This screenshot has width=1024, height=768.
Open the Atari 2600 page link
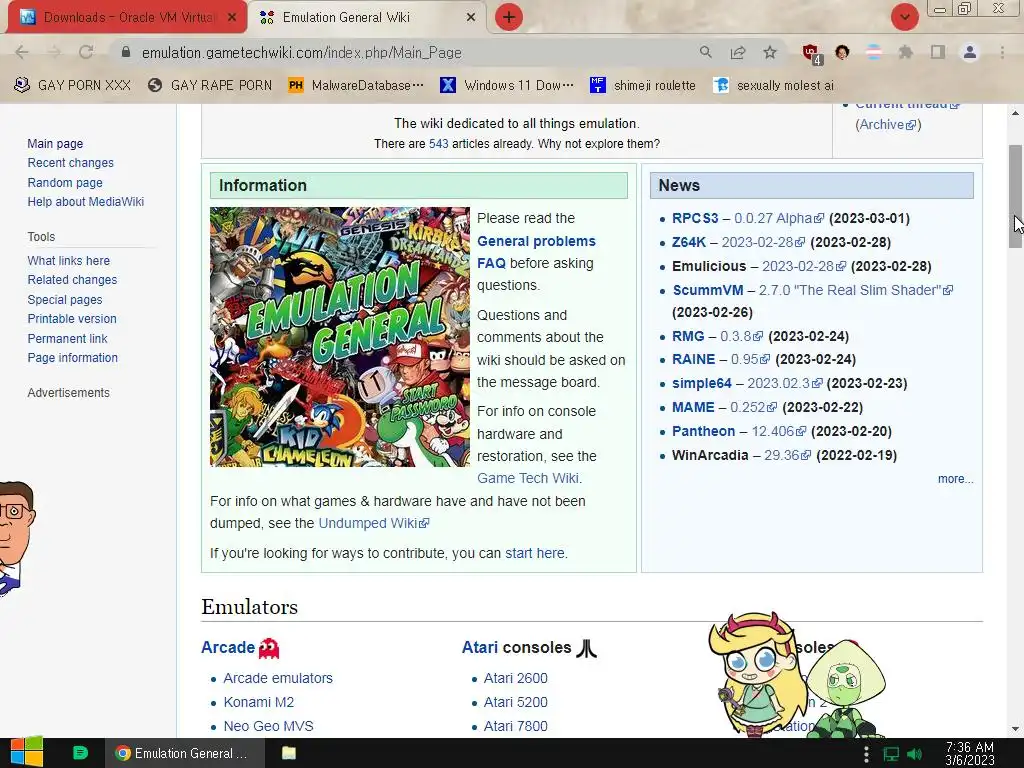point(515,678)
